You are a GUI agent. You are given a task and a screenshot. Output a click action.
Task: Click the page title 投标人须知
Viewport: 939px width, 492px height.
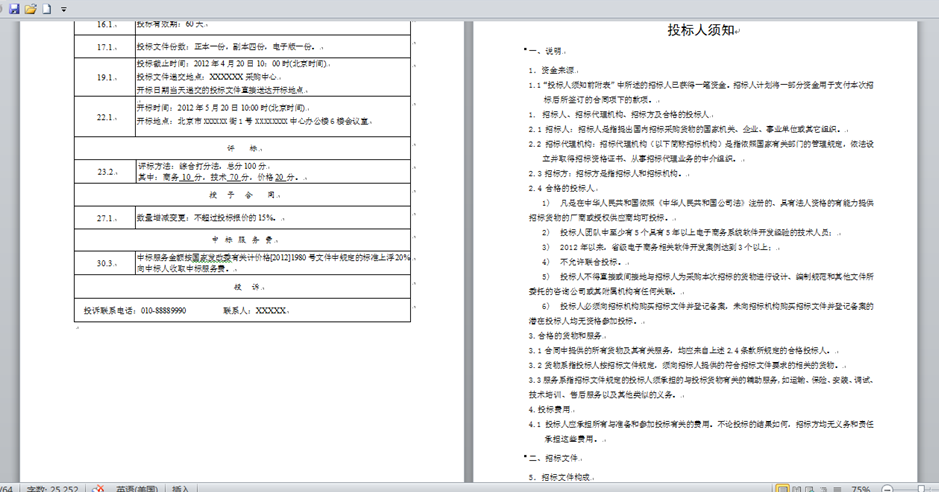[x=701, y=30]
